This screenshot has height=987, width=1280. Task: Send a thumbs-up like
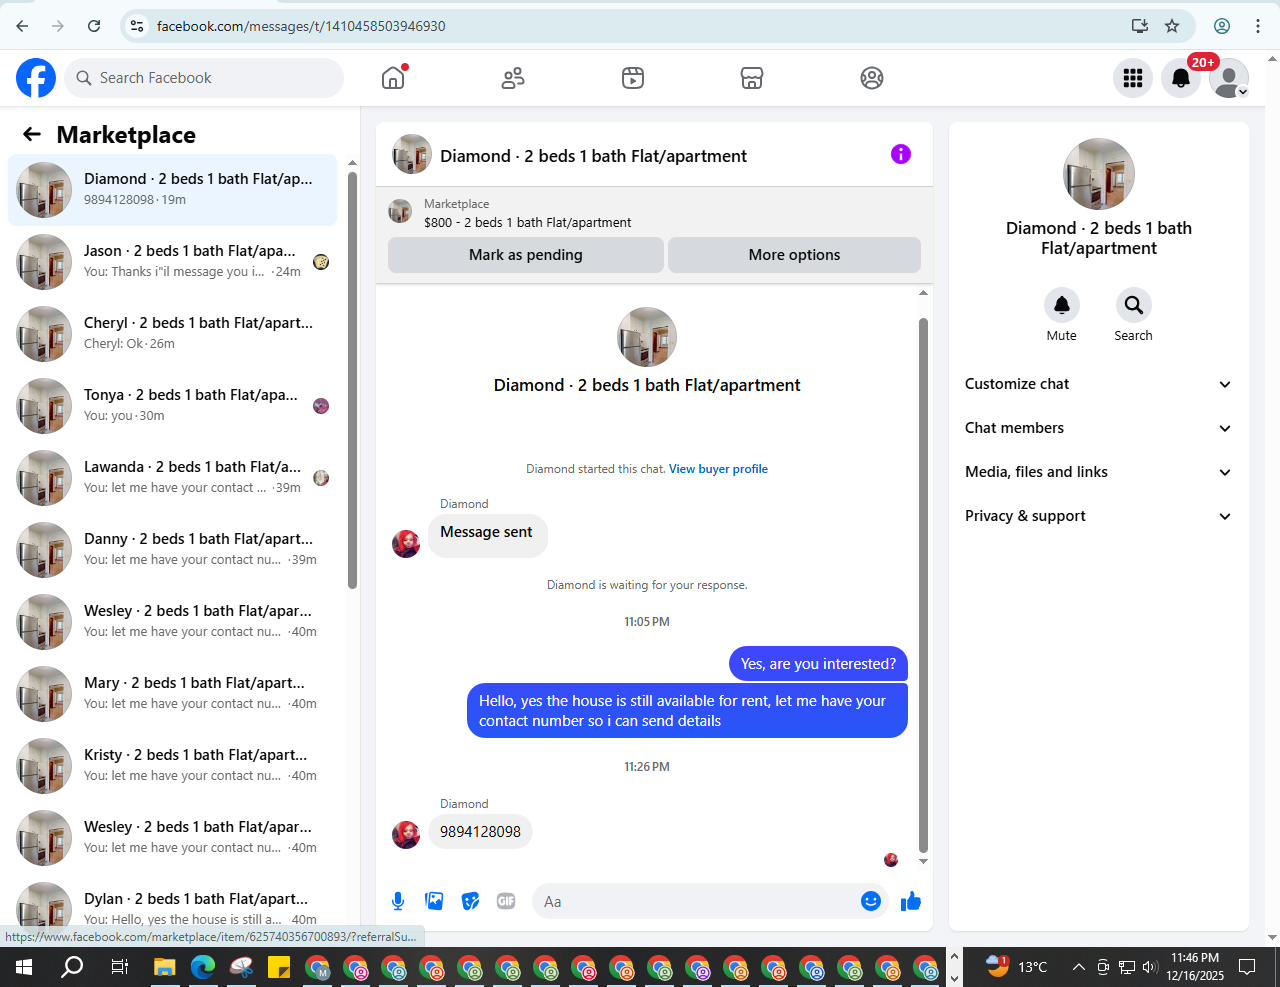[x=910, y=901]
